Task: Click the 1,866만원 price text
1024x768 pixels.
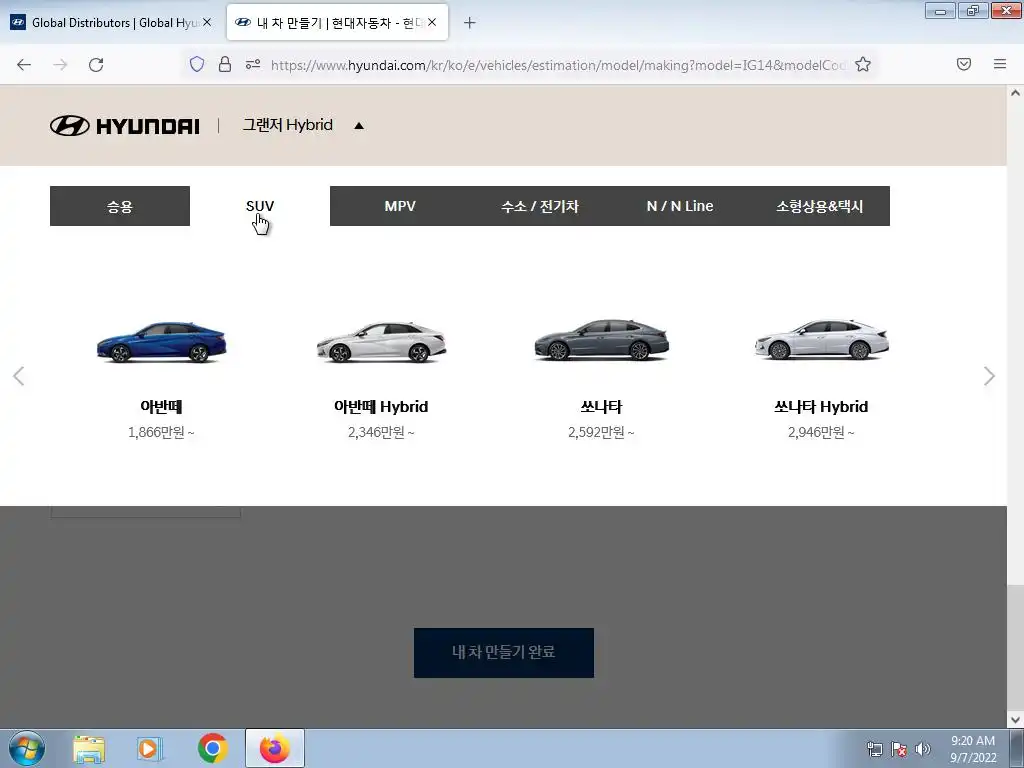Action: click(x=161, y=432)
